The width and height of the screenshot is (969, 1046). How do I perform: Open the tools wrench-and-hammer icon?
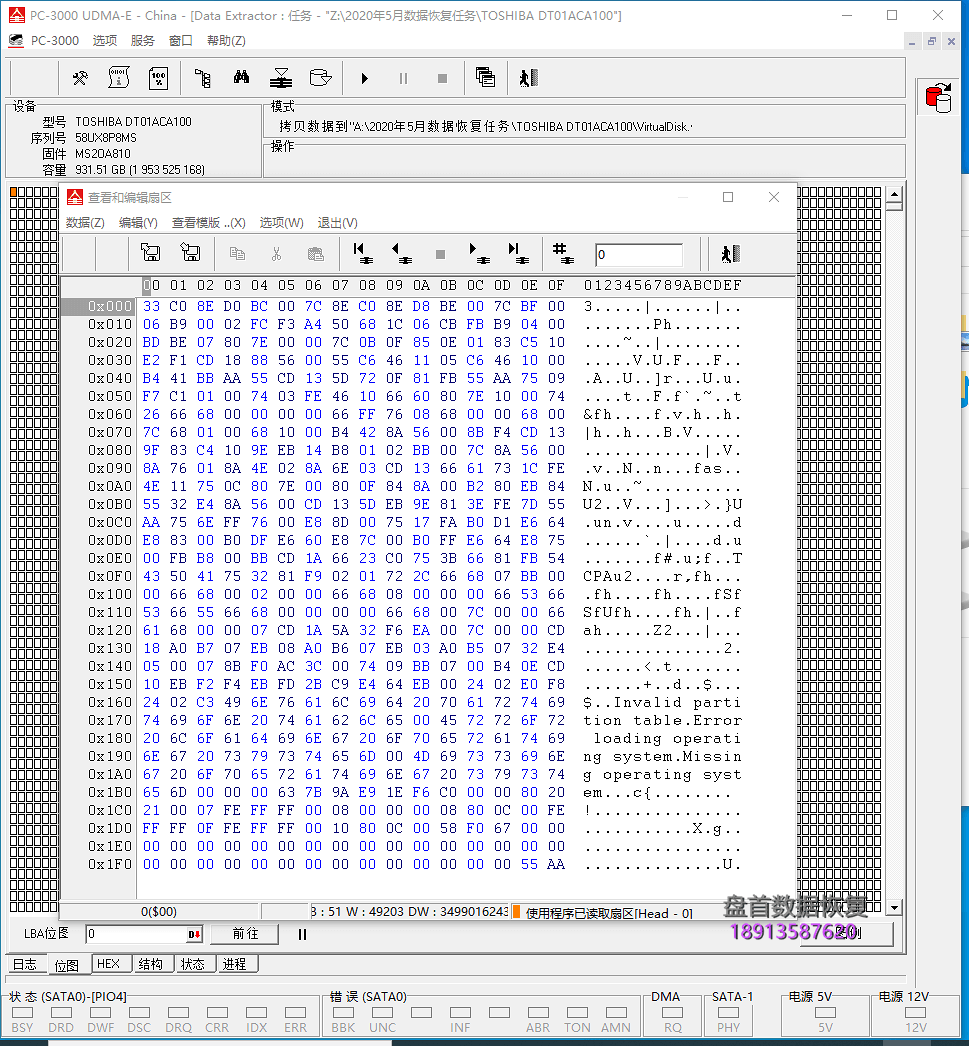coord(80,79)
